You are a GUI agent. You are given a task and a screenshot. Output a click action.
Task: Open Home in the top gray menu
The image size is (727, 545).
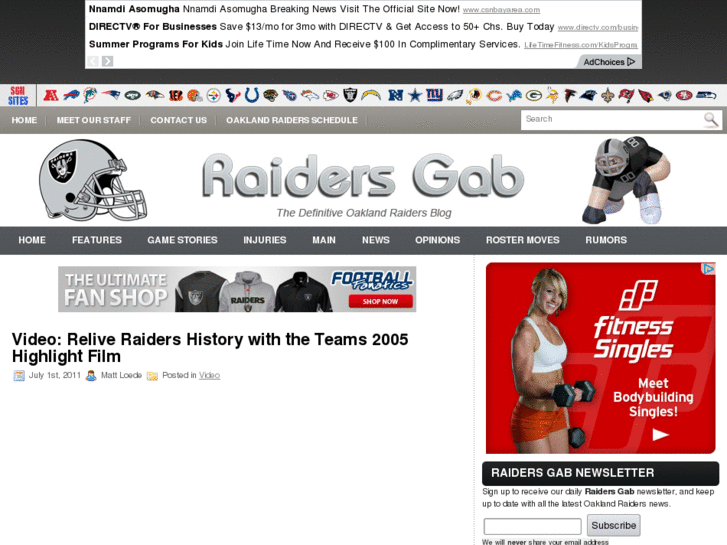[x=24, y=120]
